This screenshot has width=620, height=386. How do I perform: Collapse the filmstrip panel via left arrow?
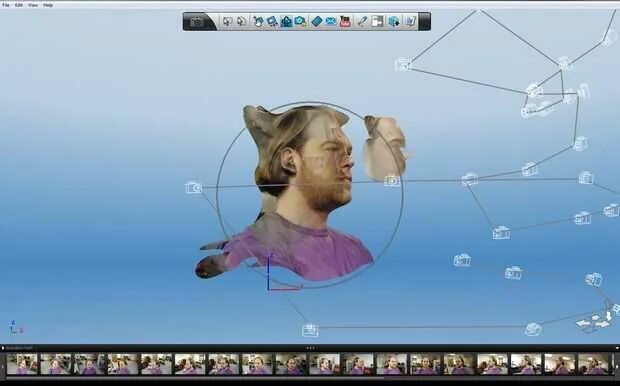pyautogui.click(x=3, y=348)
